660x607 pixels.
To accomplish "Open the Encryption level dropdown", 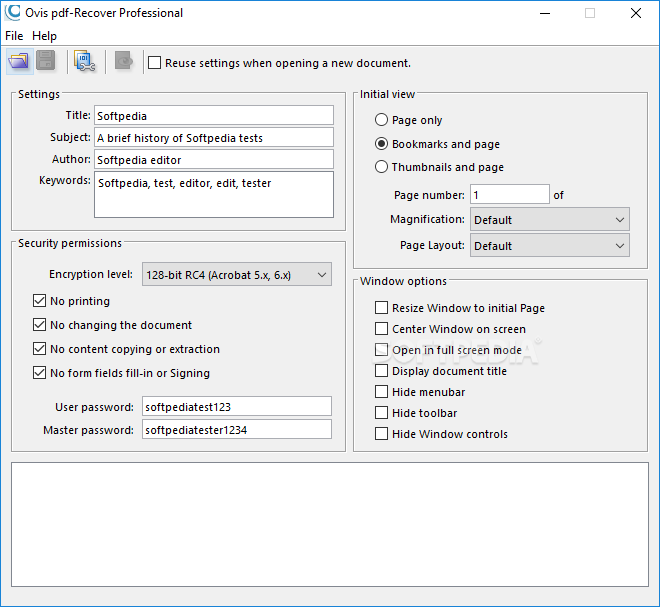I will 237,274.
